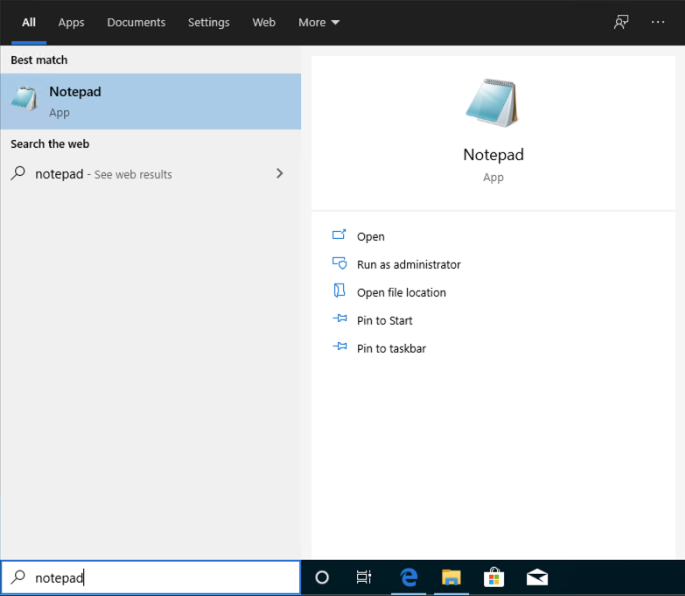The height and width of the screenshot is (596, 685).
Task: Open File Explorer from taskbar
Action: point(451,578)
